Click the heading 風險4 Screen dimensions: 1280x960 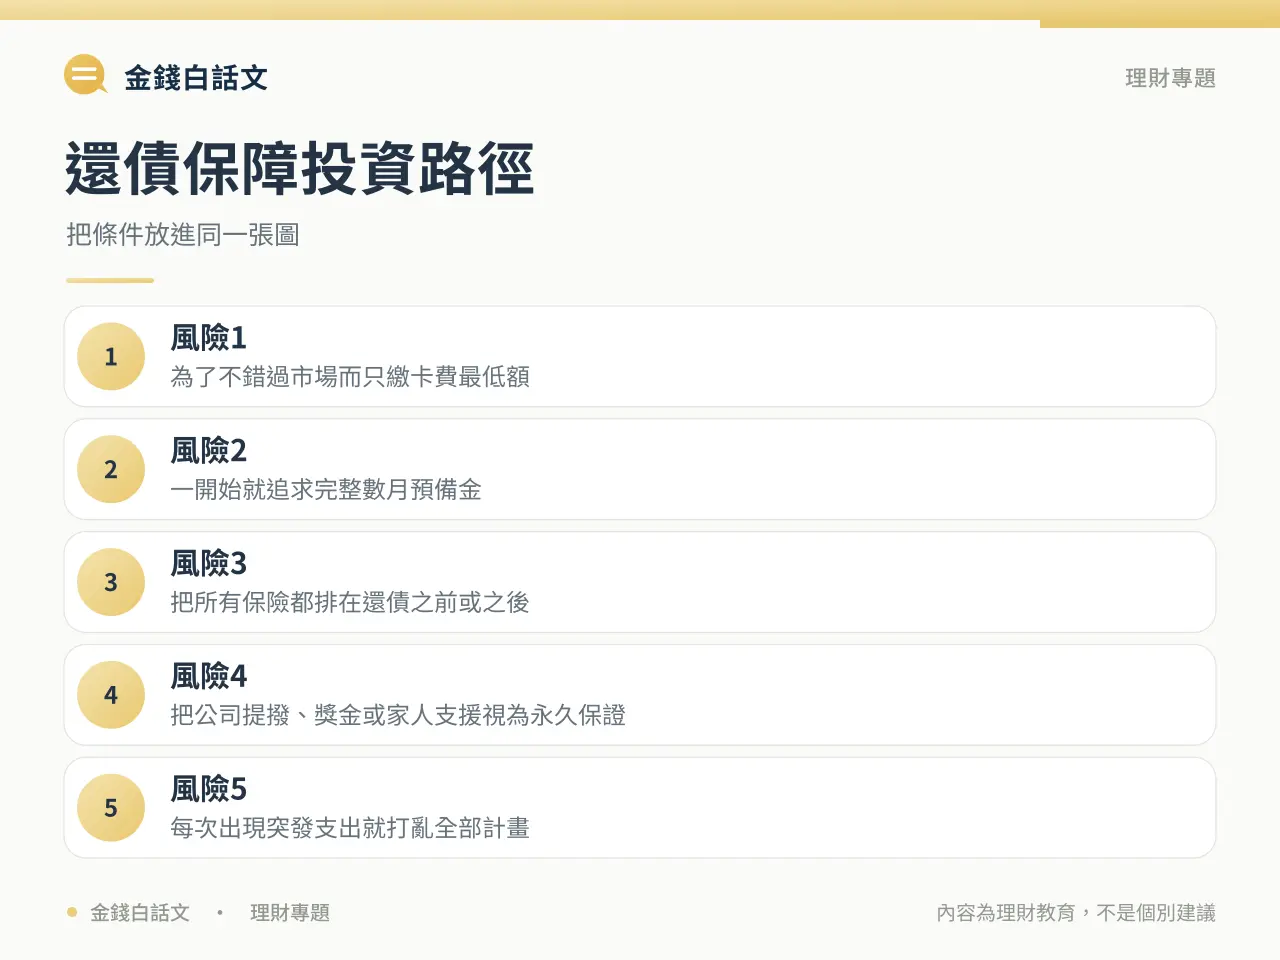click(x=208, y=677)
